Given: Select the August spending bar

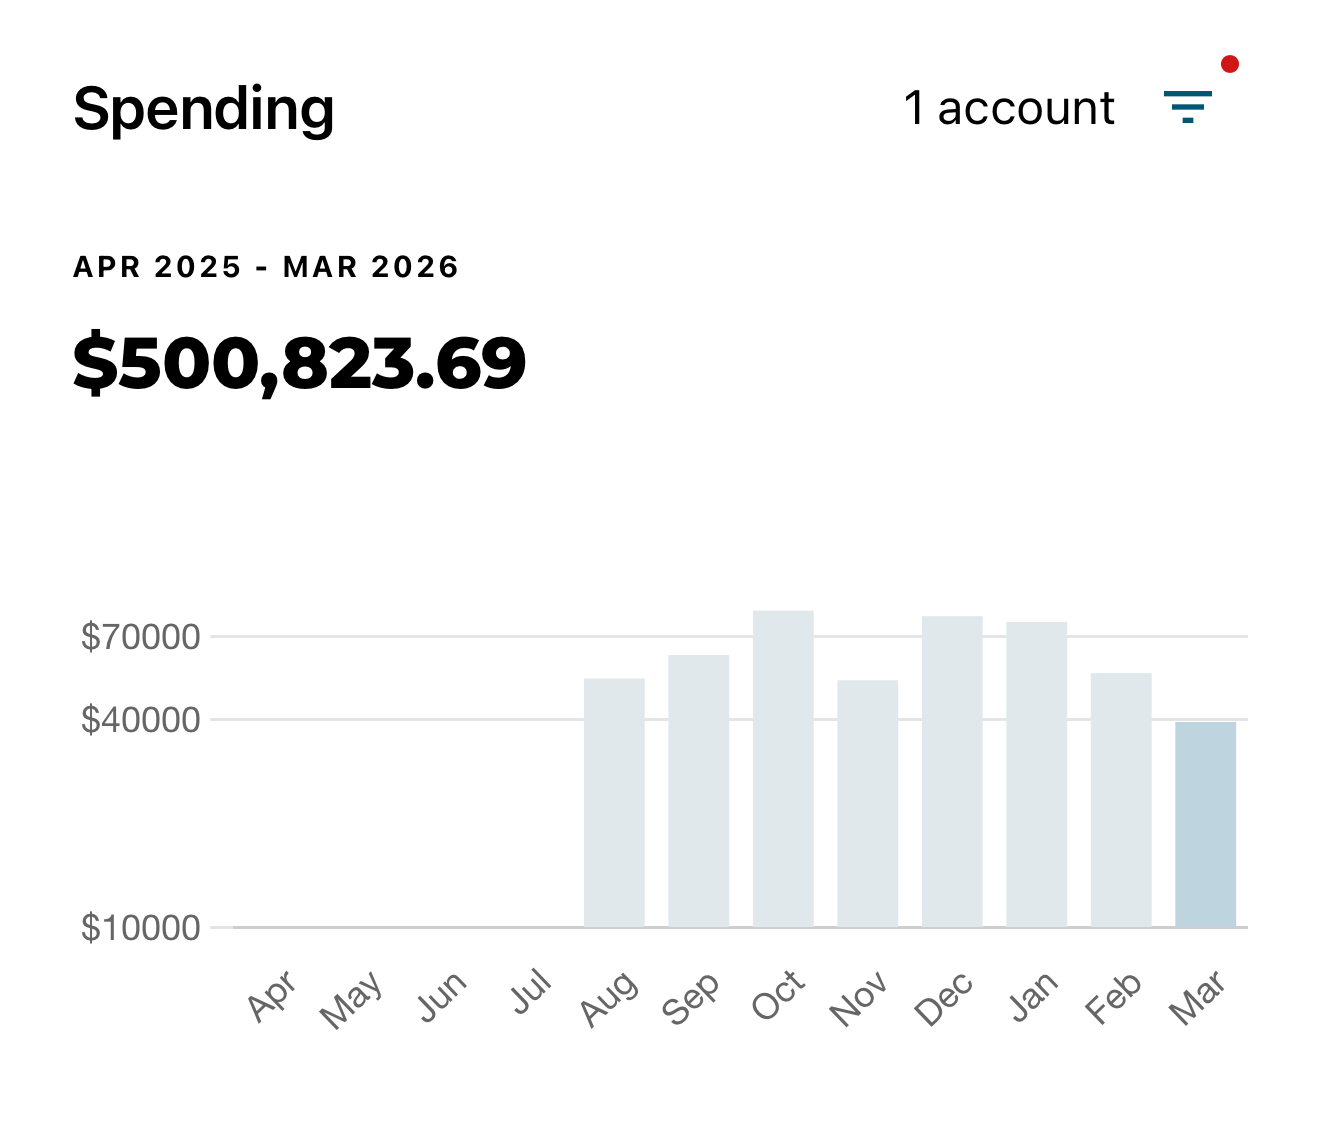Looking at the screenshot, I should coord(614,802).
